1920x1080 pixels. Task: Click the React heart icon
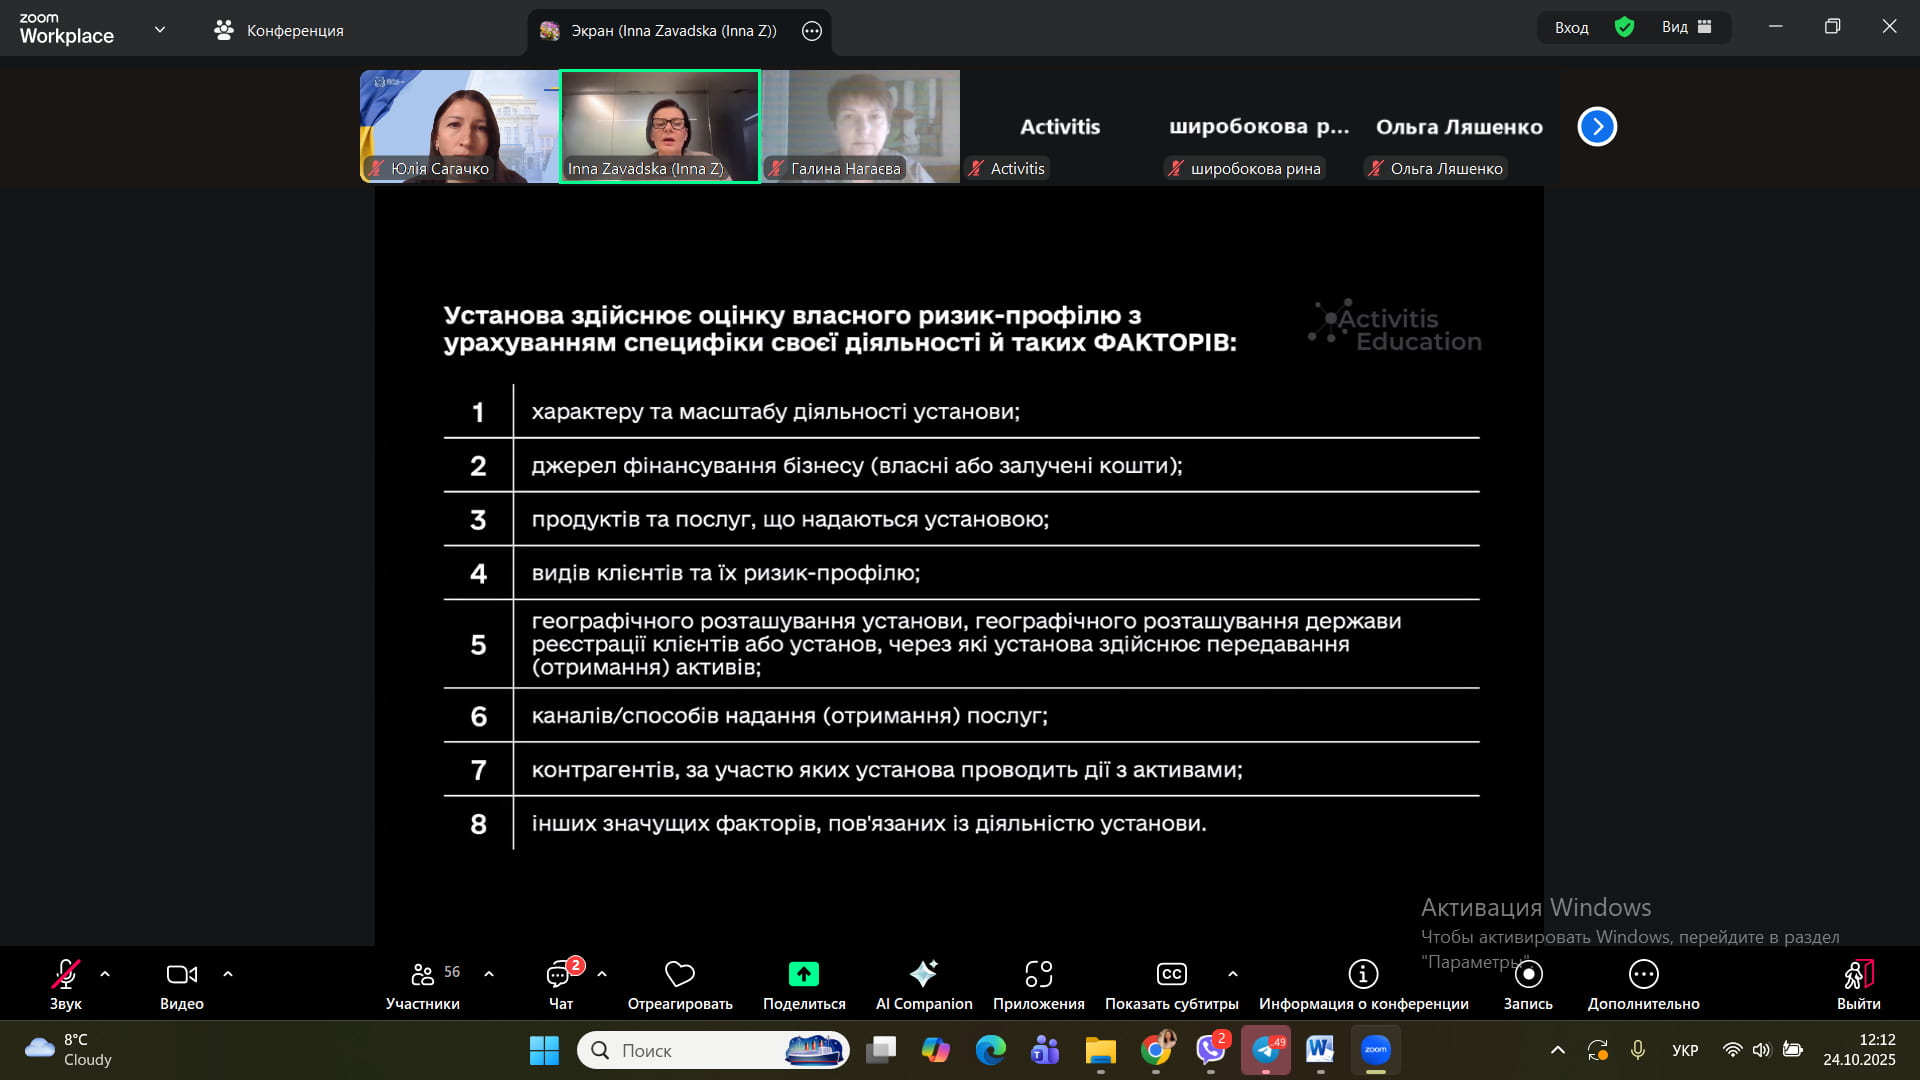(x=680, y=974)
